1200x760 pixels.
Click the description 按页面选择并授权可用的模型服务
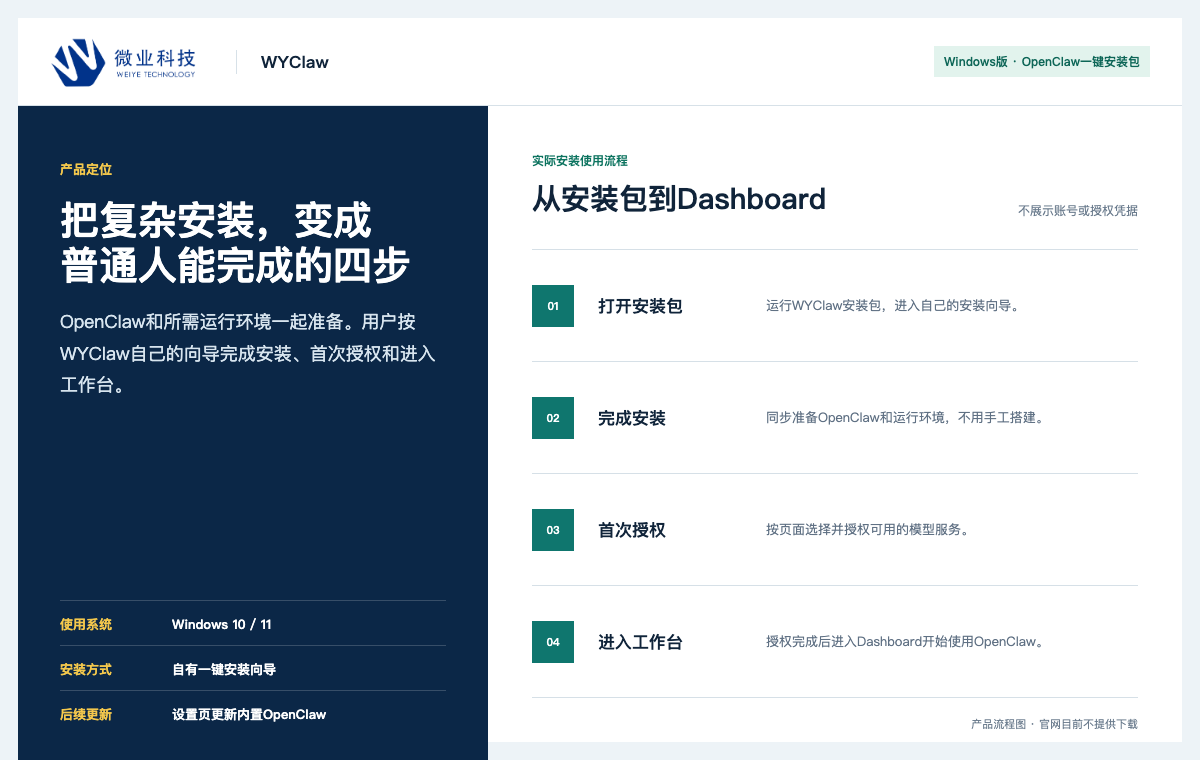coord(867,530)
